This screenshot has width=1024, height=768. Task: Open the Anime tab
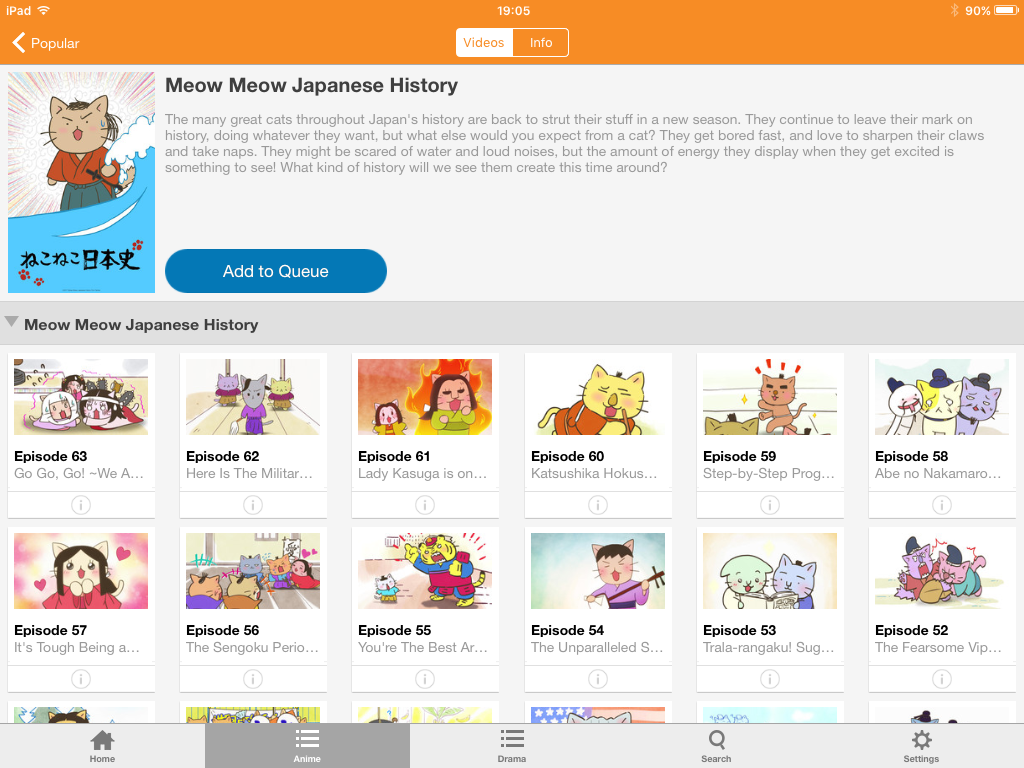click(x=307, y=746)
